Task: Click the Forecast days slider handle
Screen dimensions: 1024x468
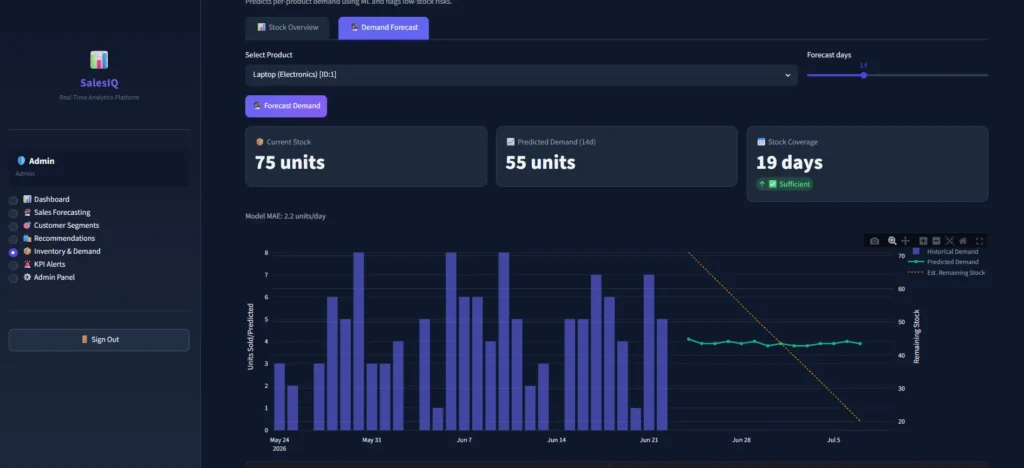Action: (x=863, y=75)
